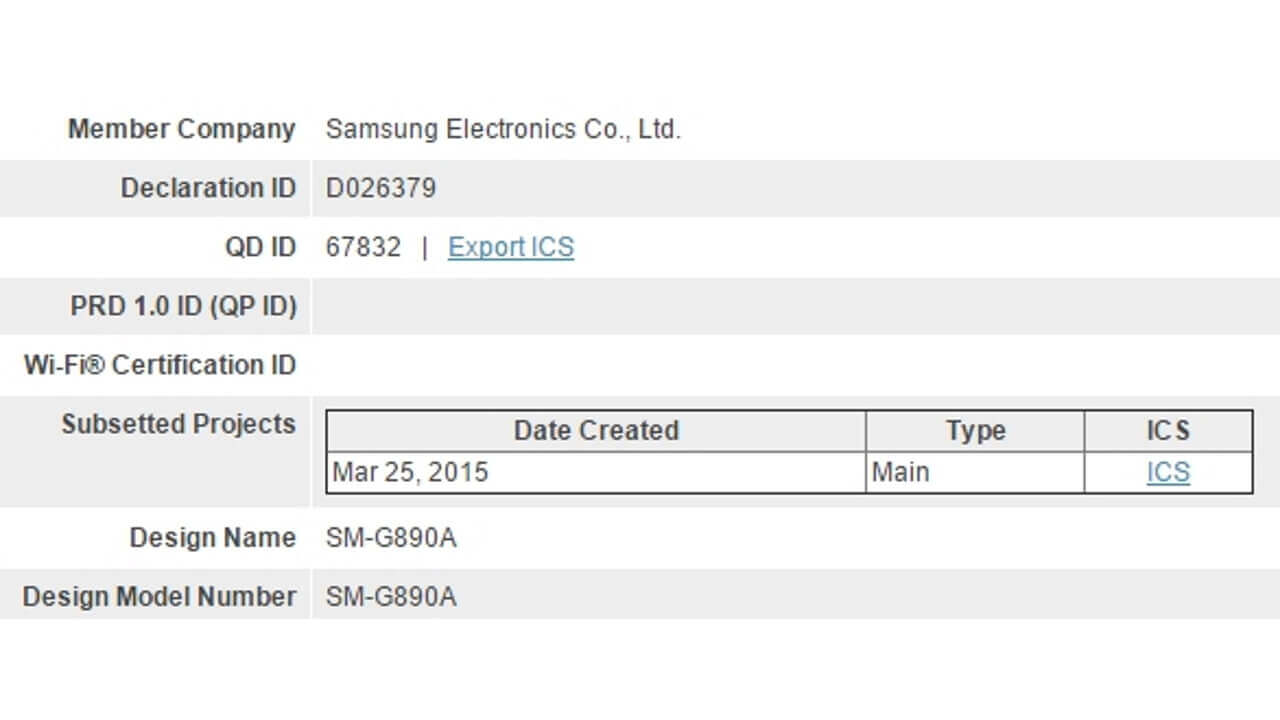Click the QD ID row label

click(261, 247)
